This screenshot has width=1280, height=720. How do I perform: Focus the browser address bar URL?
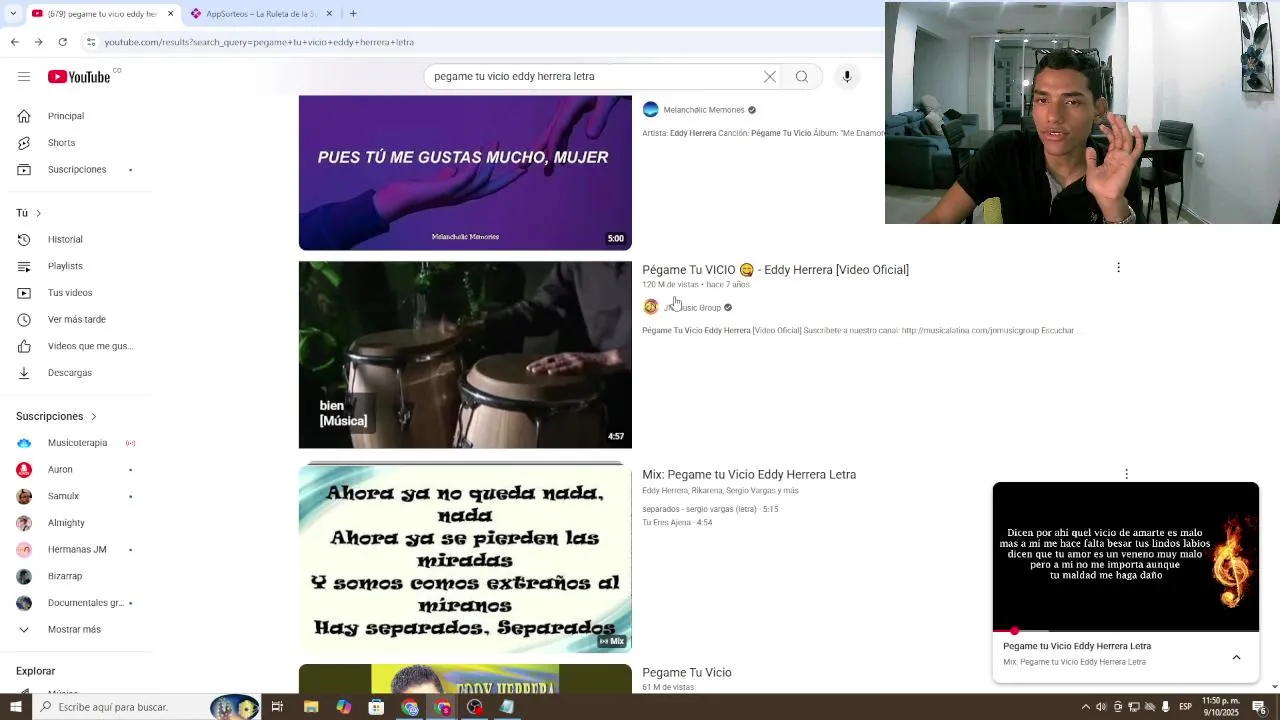pos(259,42)
